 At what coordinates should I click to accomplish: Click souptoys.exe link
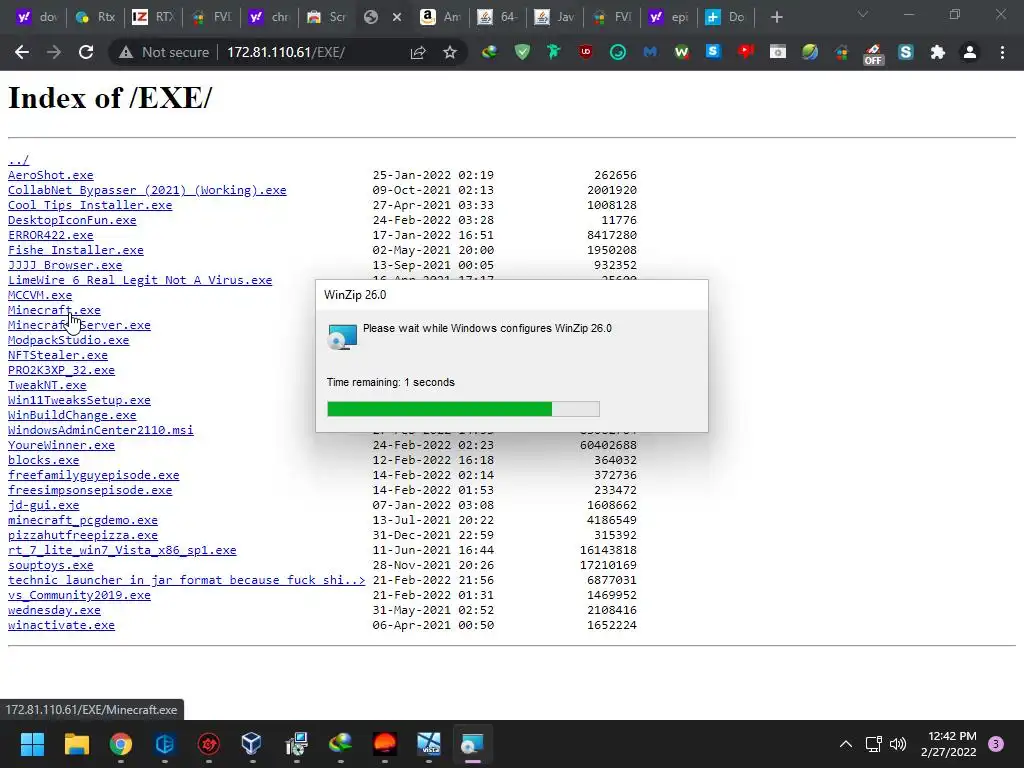point(50,566)
